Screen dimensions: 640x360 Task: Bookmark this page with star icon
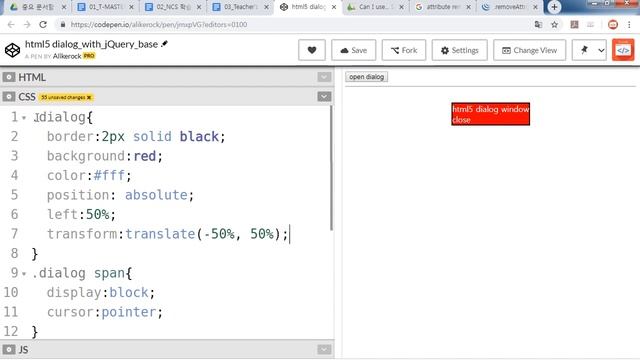coord(554,24)
